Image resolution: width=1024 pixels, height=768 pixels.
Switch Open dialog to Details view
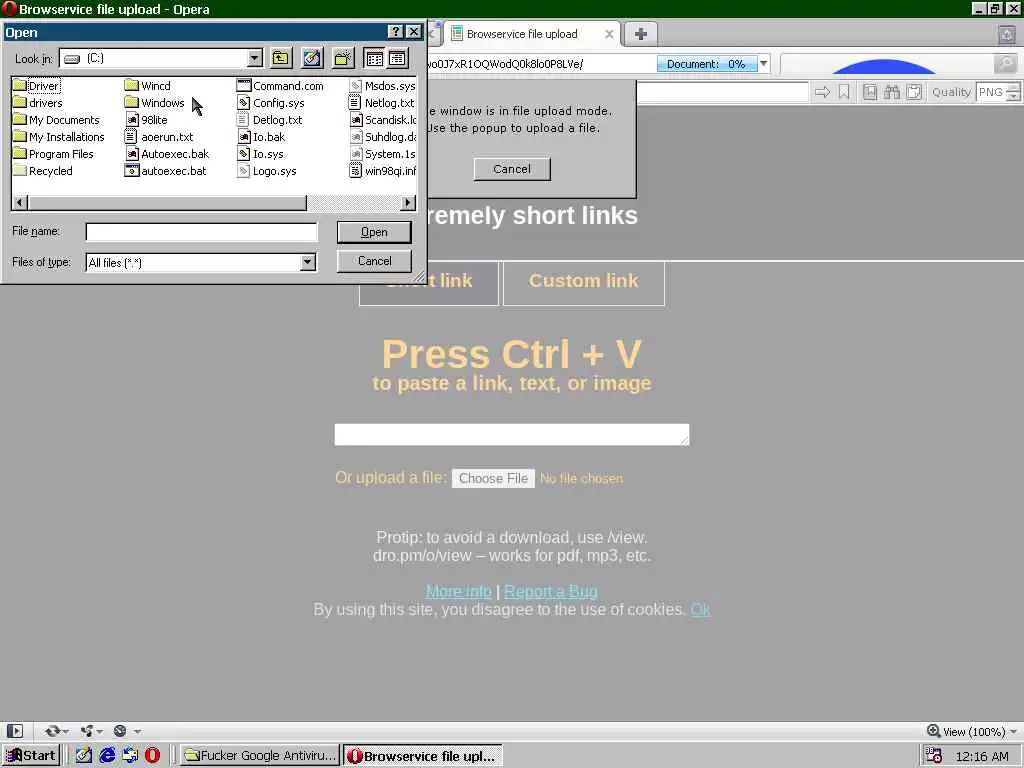pyautogui.click(x=397, y=58)
